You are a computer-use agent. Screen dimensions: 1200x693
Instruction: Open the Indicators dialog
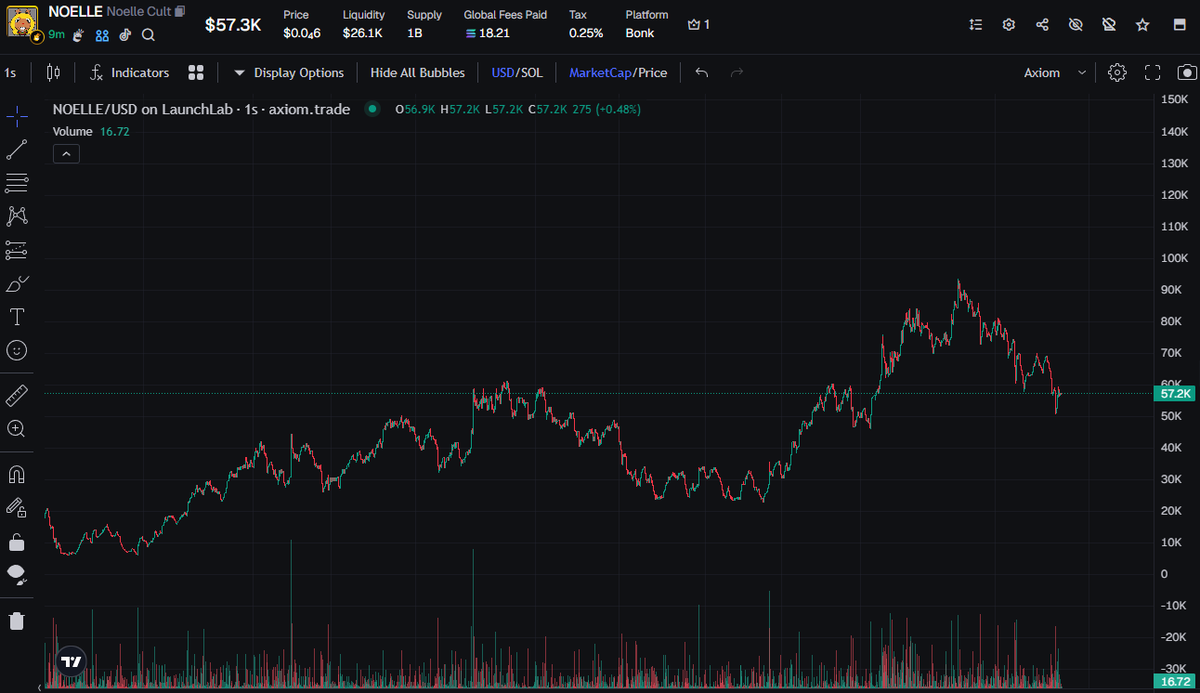[x=129, y=73]
